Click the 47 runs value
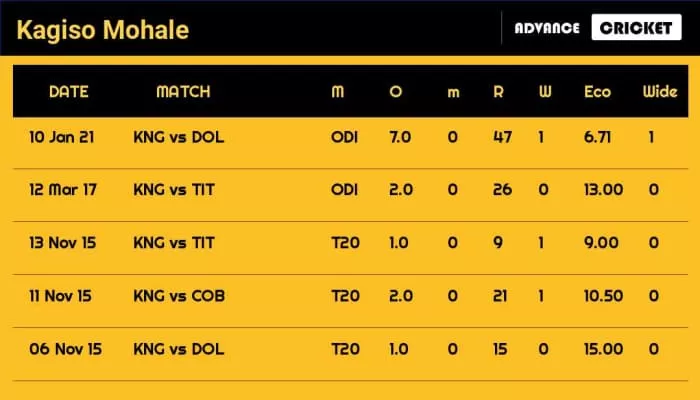The width and height of the screenshot is (700, 400). (x=501, y=137)
